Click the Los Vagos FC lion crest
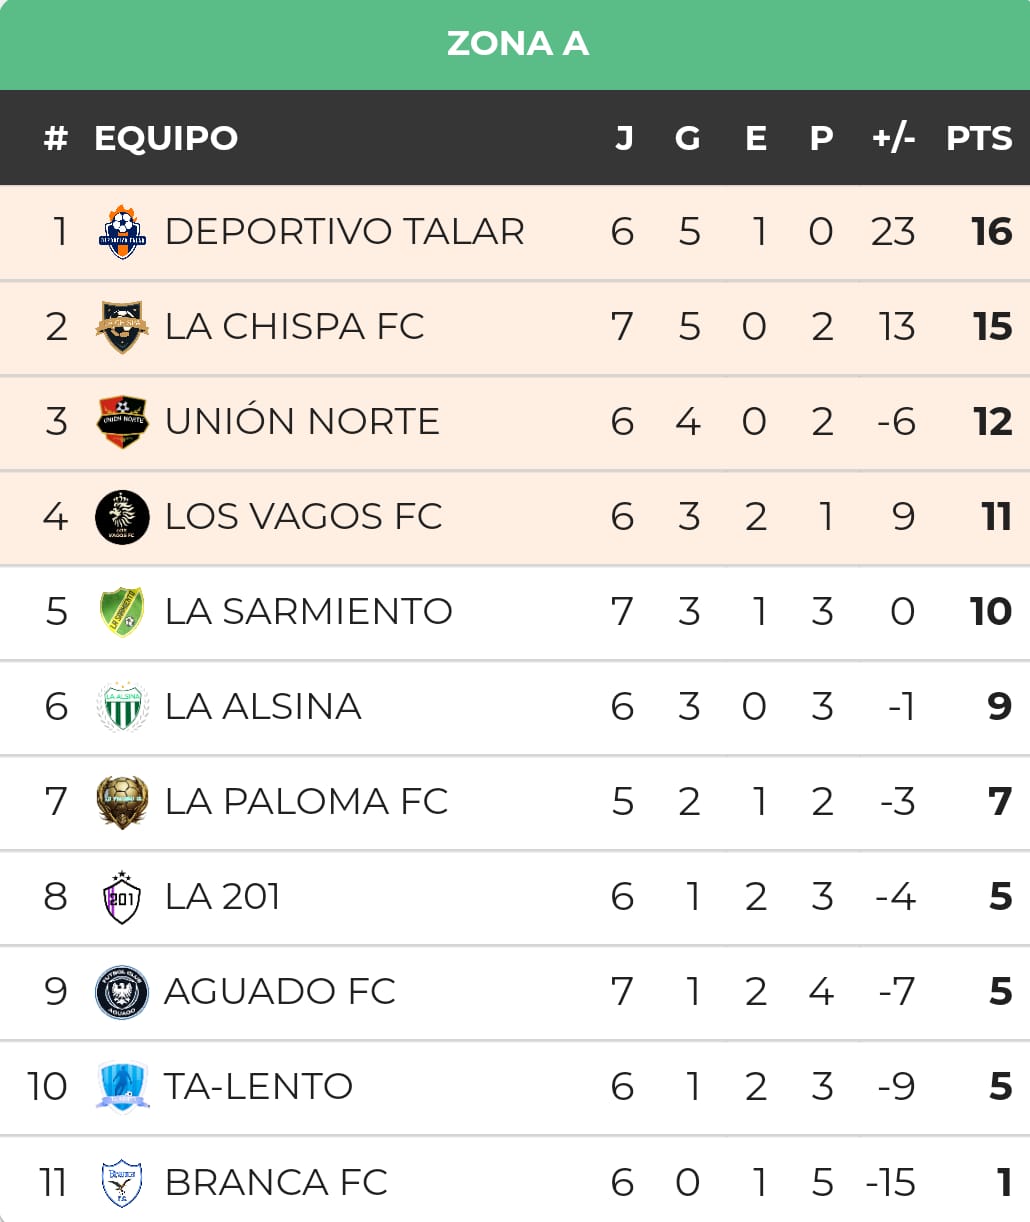Image resolution: width=1030 pixels, height=1222 pixels. tap(122, 517)
